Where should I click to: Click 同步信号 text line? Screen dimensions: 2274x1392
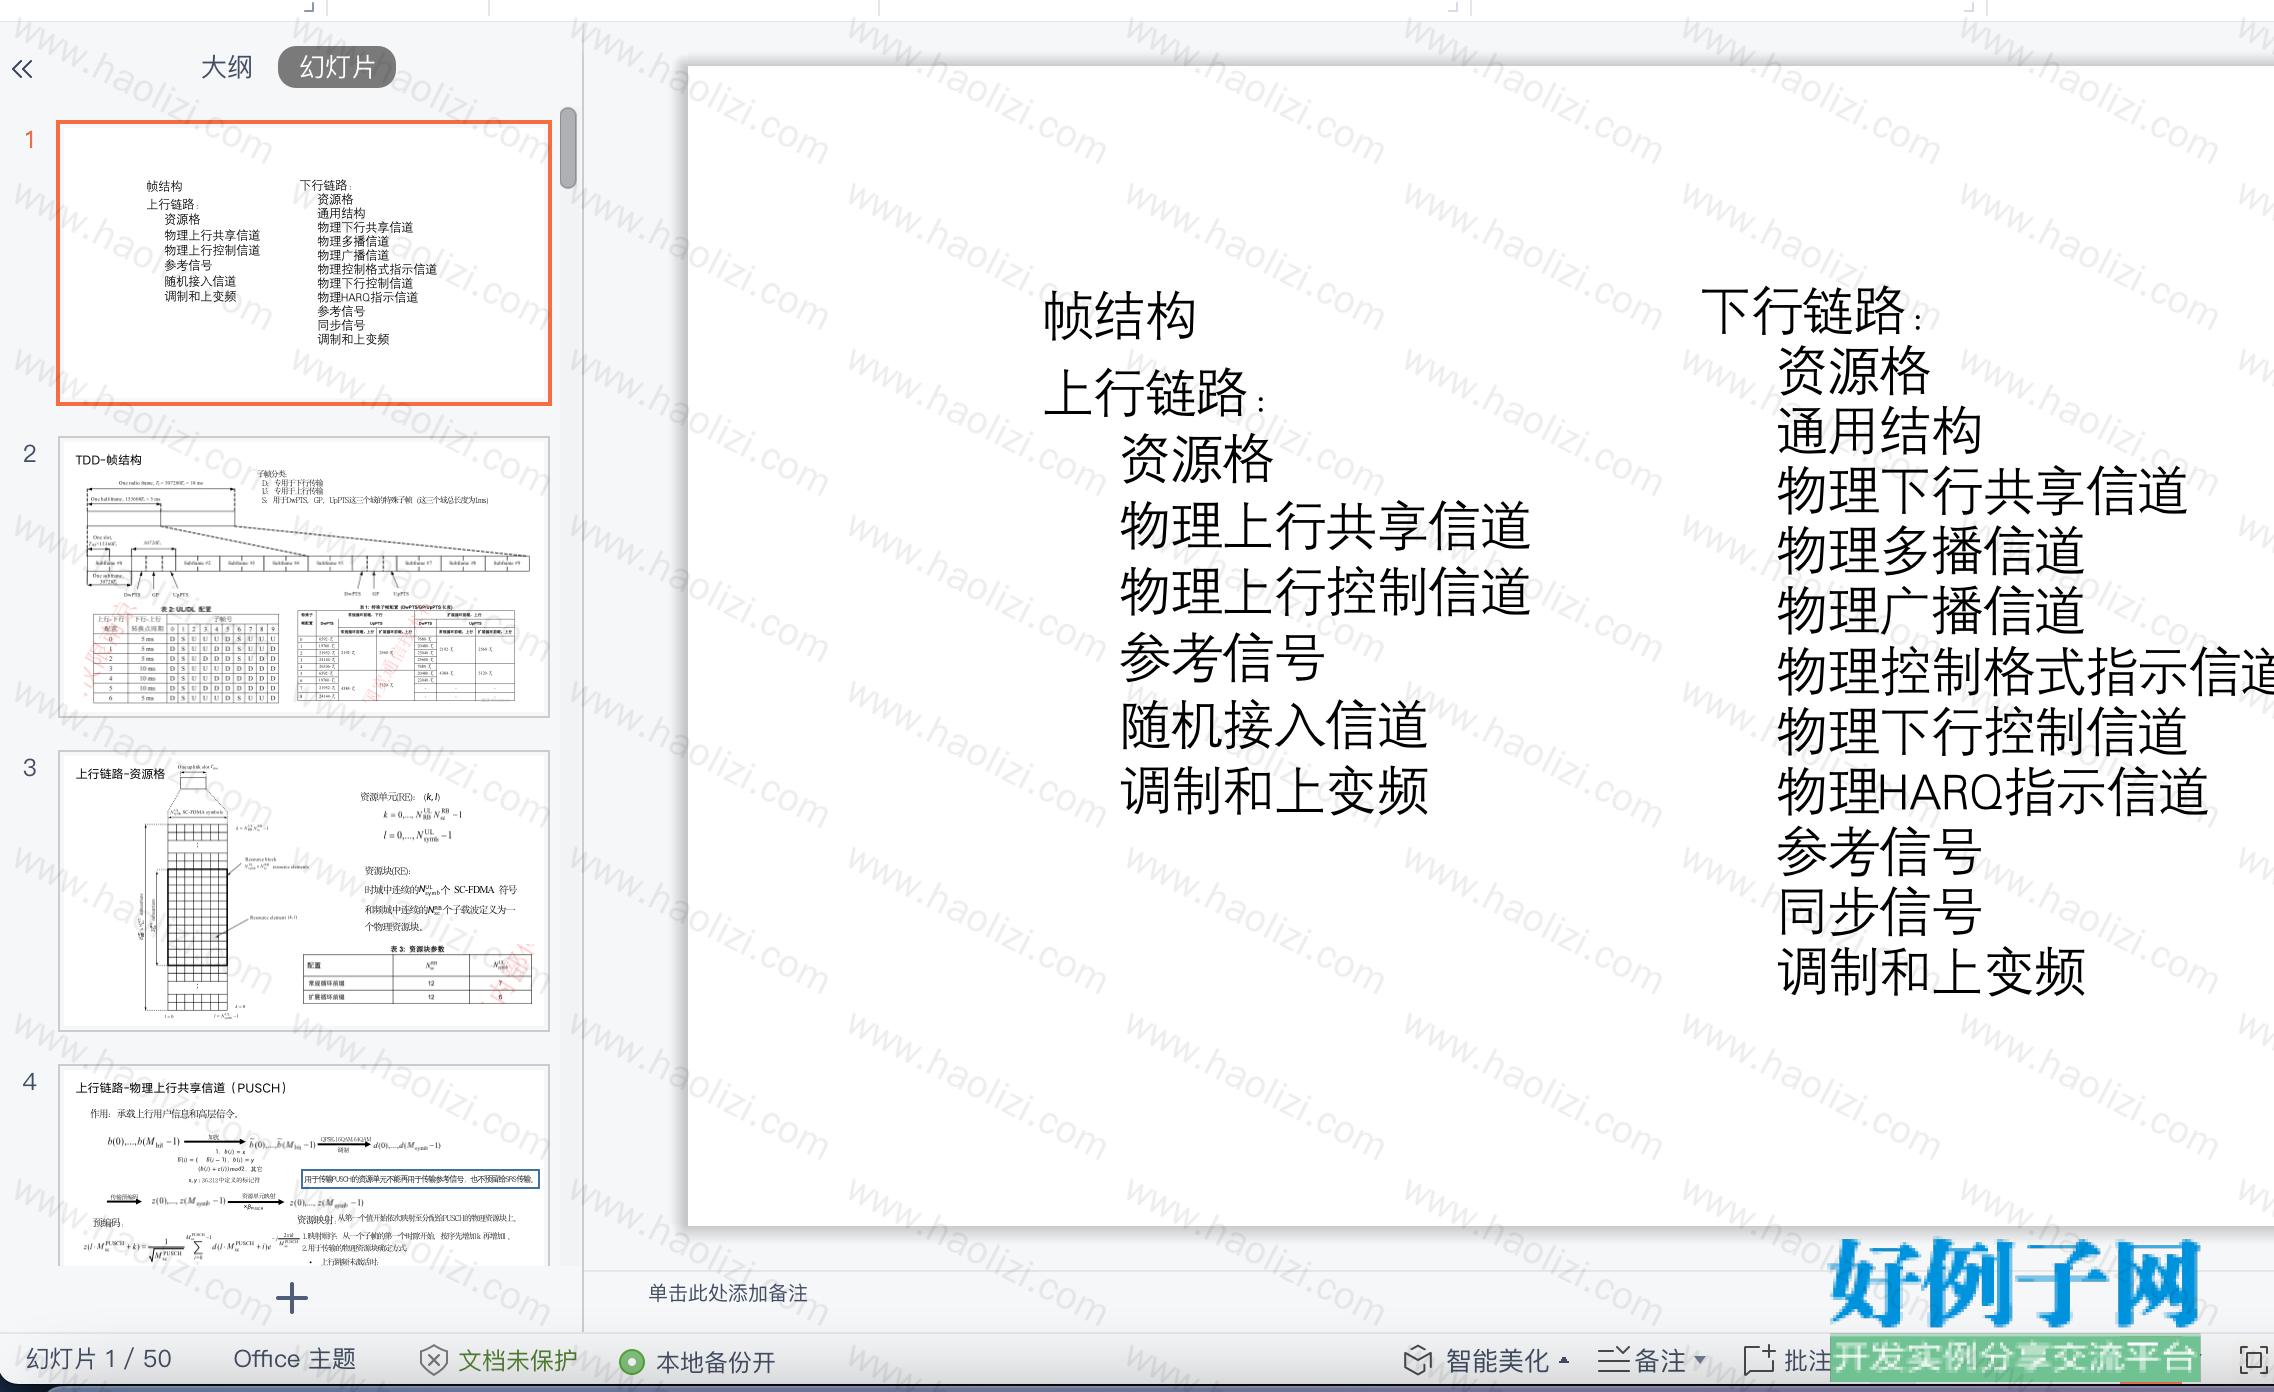pos(1879,911)
